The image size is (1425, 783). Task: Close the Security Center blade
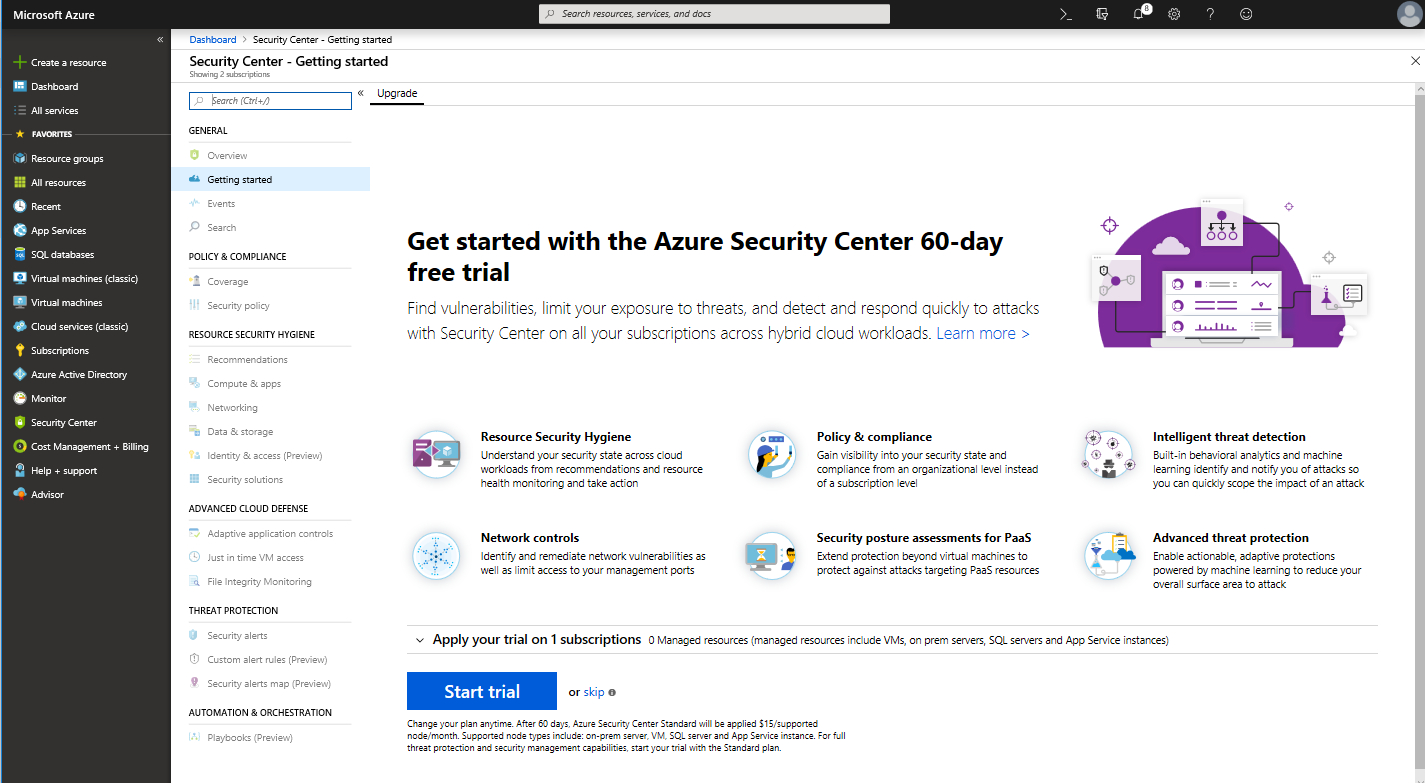click(1415, 61)
